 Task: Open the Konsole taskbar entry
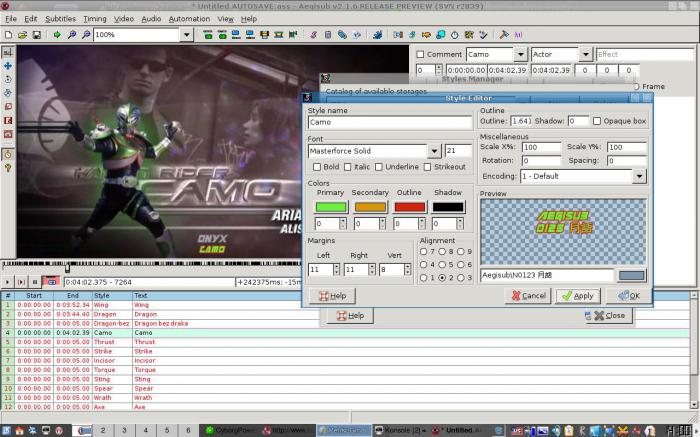400,430
